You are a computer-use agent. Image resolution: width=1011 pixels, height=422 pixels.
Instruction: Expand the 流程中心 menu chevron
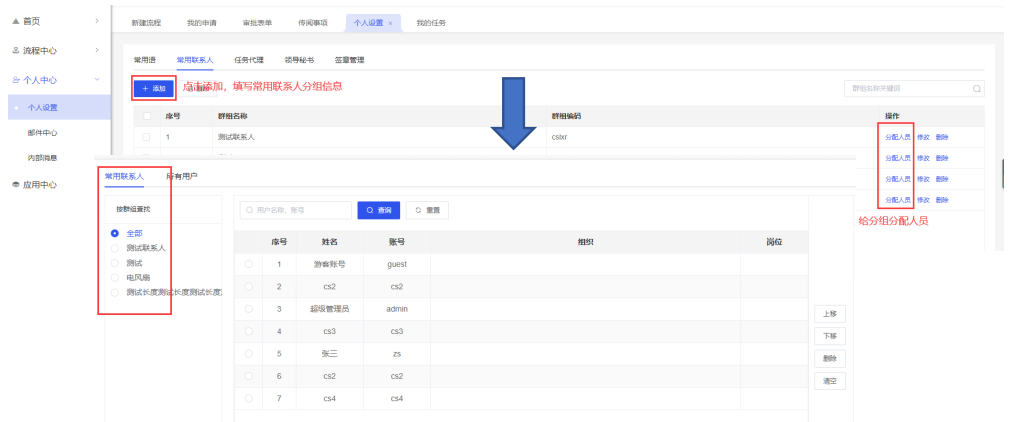[96, 50]
